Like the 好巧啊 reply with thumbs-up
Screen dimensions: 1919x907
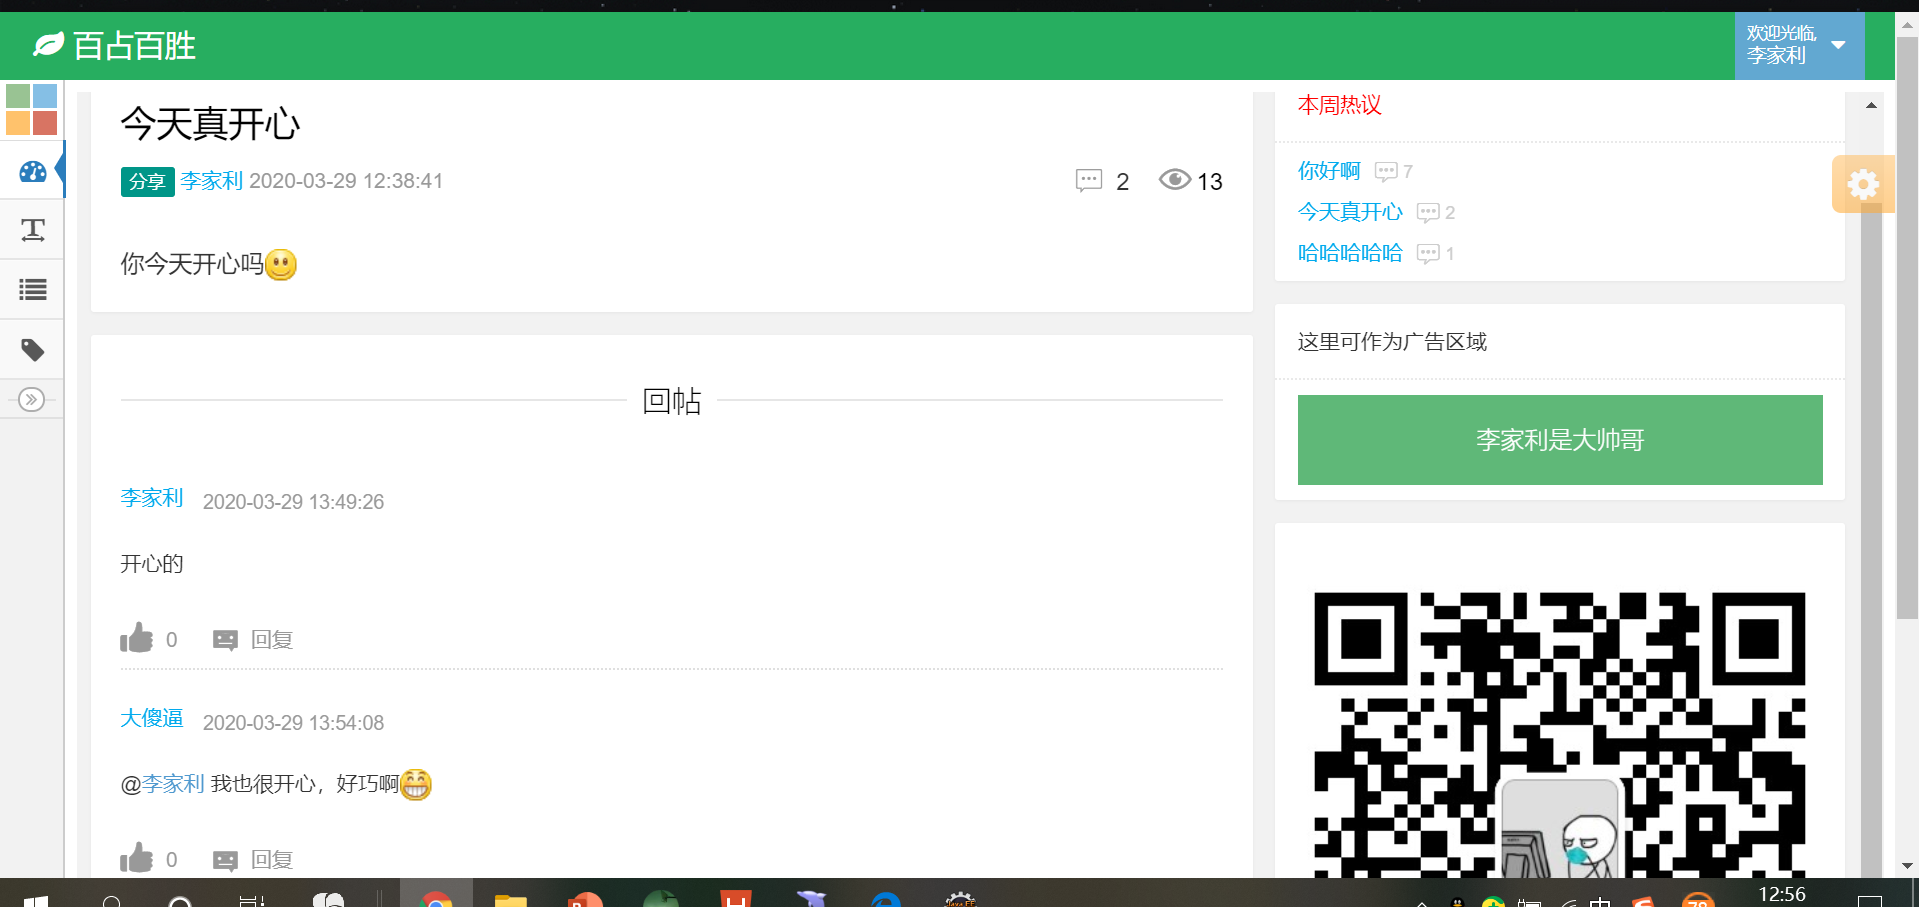137,858
